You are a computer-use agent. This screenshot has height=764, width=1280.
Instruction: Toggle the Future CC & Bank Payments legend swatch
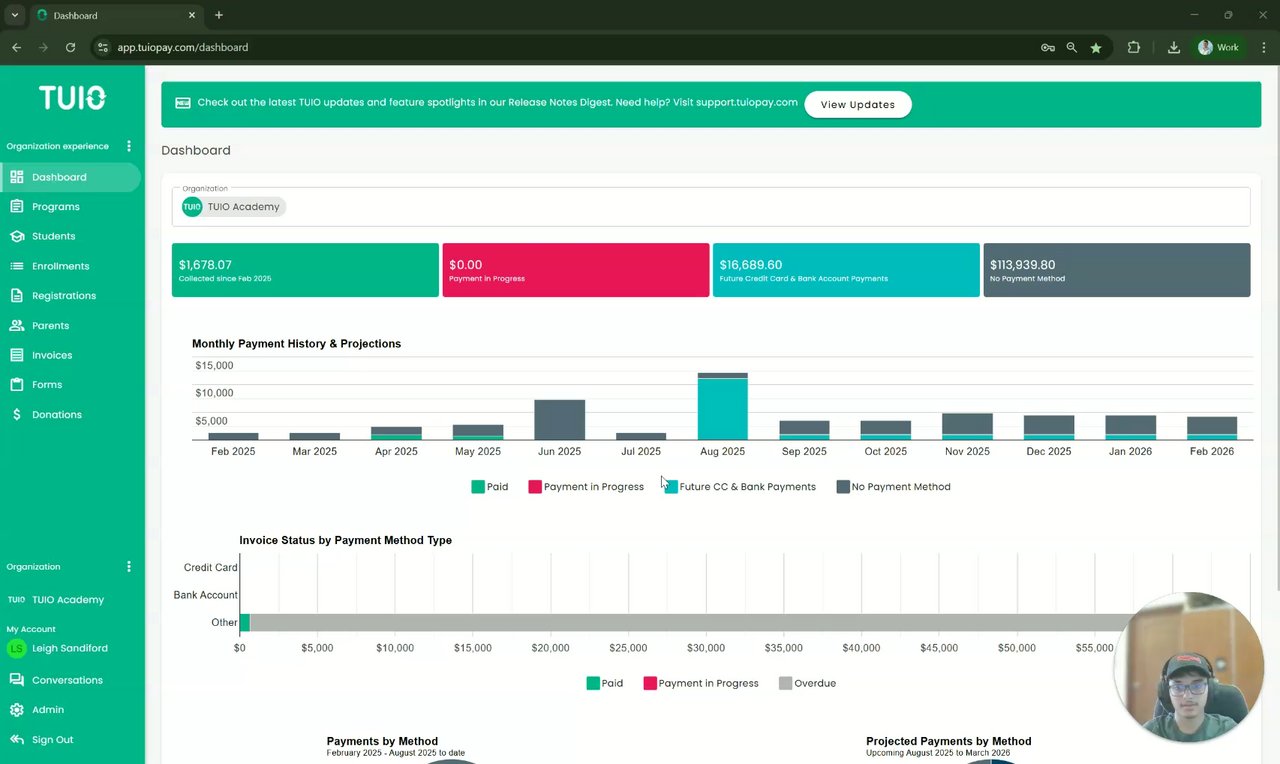coord(671,487)
